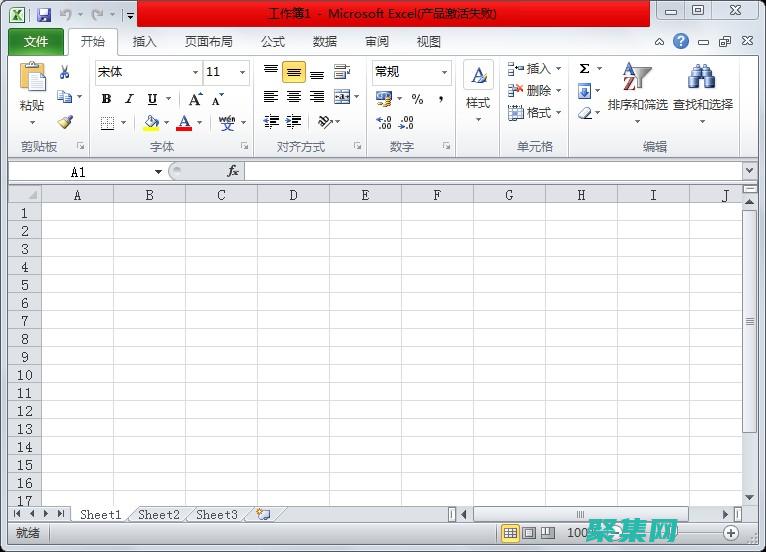The height and width of the screenshot is (552, 766).
Task: Open the 文件 File tab
Action: click(36, 42)
